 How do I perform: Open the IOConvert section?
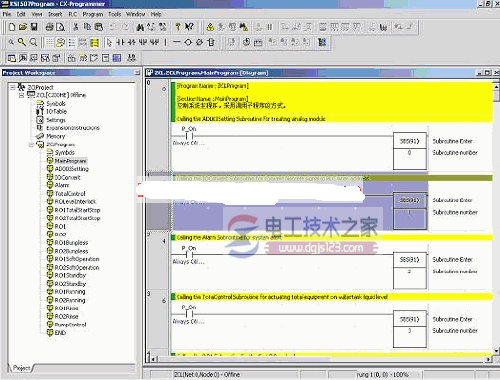pyautogui.click(x=67, y=178)
